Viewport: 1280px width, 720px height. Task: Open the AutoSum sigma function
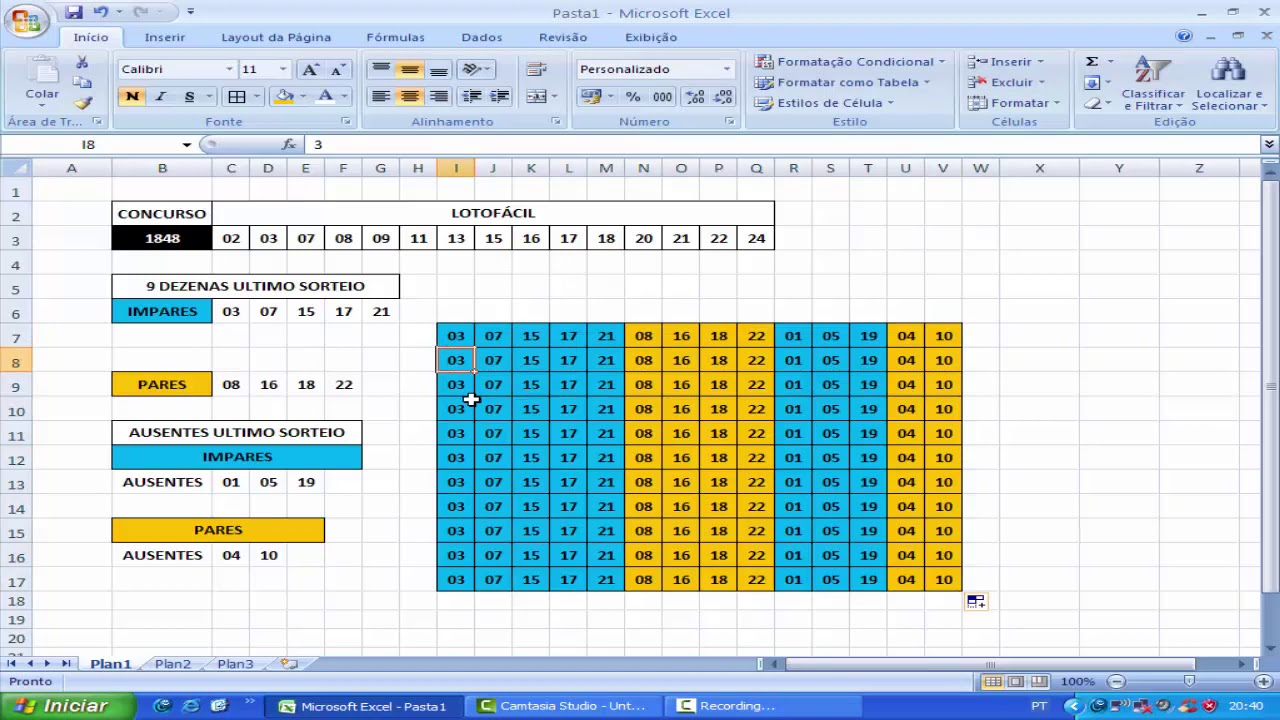(x=1092, y=62)
